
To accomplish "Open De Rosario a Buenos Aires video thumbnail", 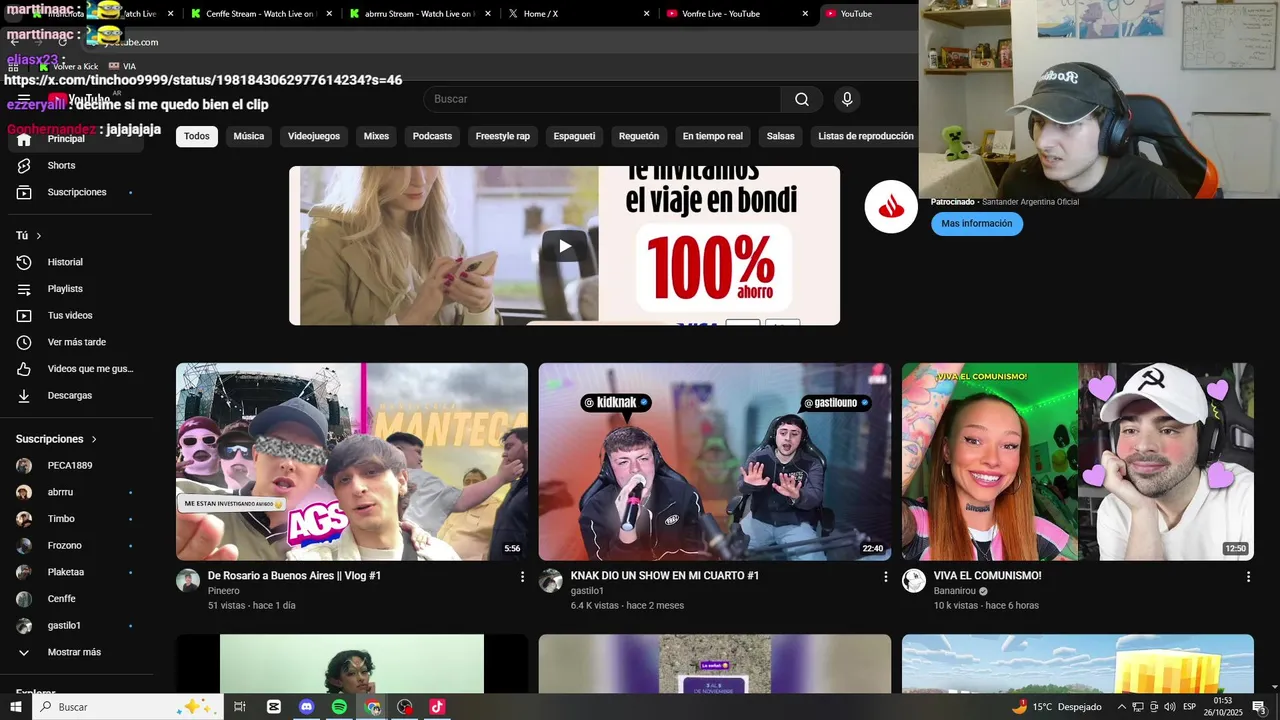I will 352,461.
